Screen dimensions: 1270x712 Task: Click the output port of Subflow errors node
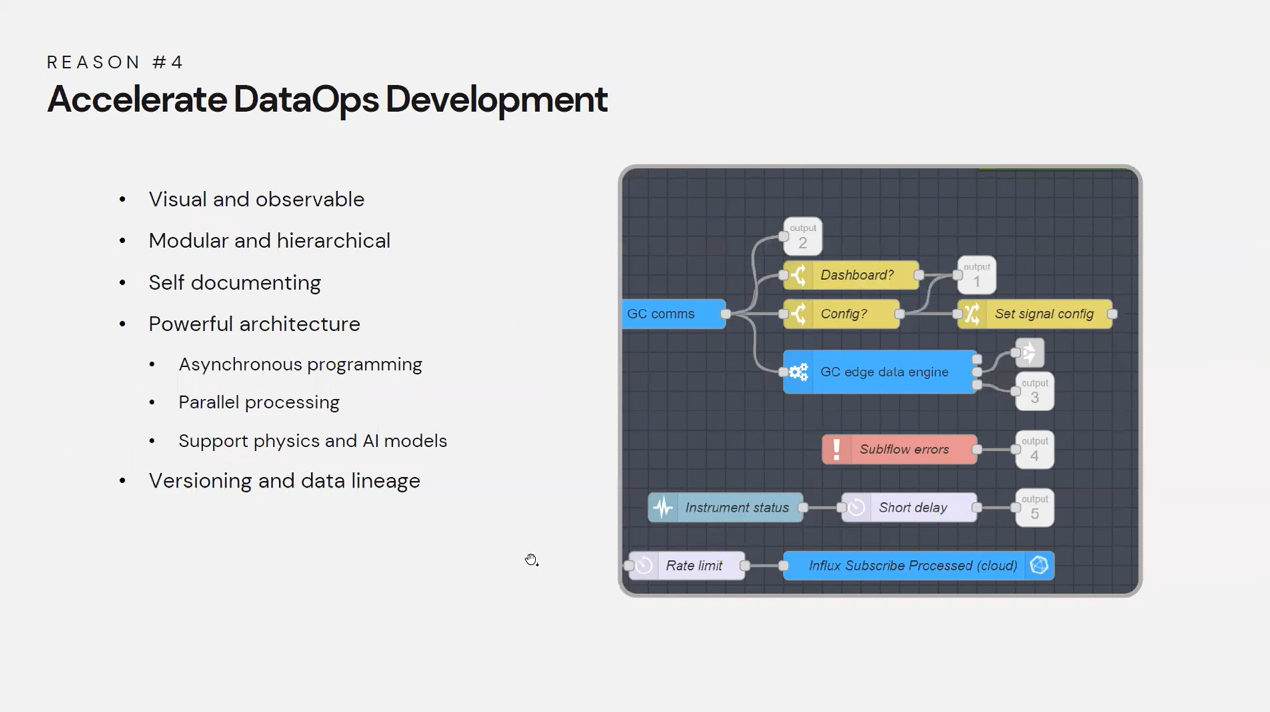(977, 450)
